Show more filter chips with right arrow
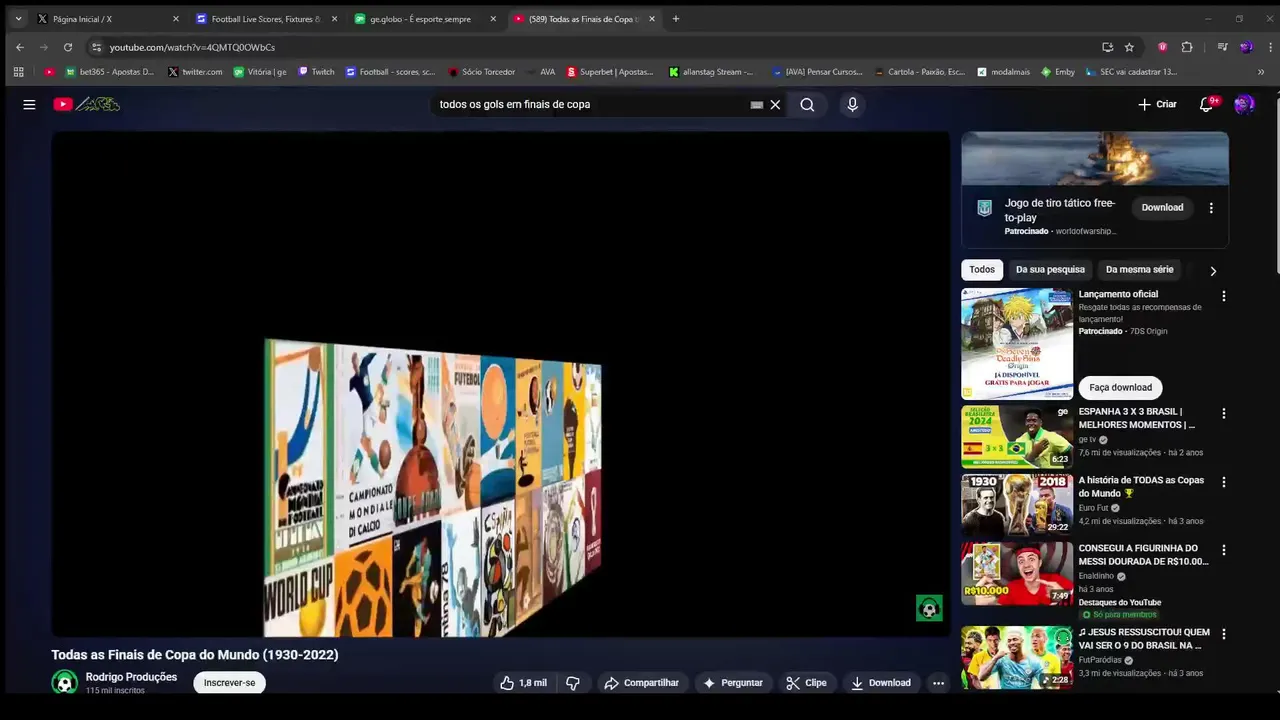This screenshot has height=720, width=1280. (1213, 271)
